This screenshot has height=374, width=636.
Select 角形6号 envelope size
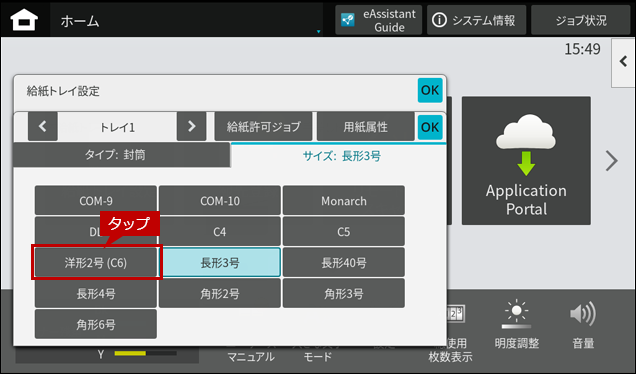click(x=96, y=324)
